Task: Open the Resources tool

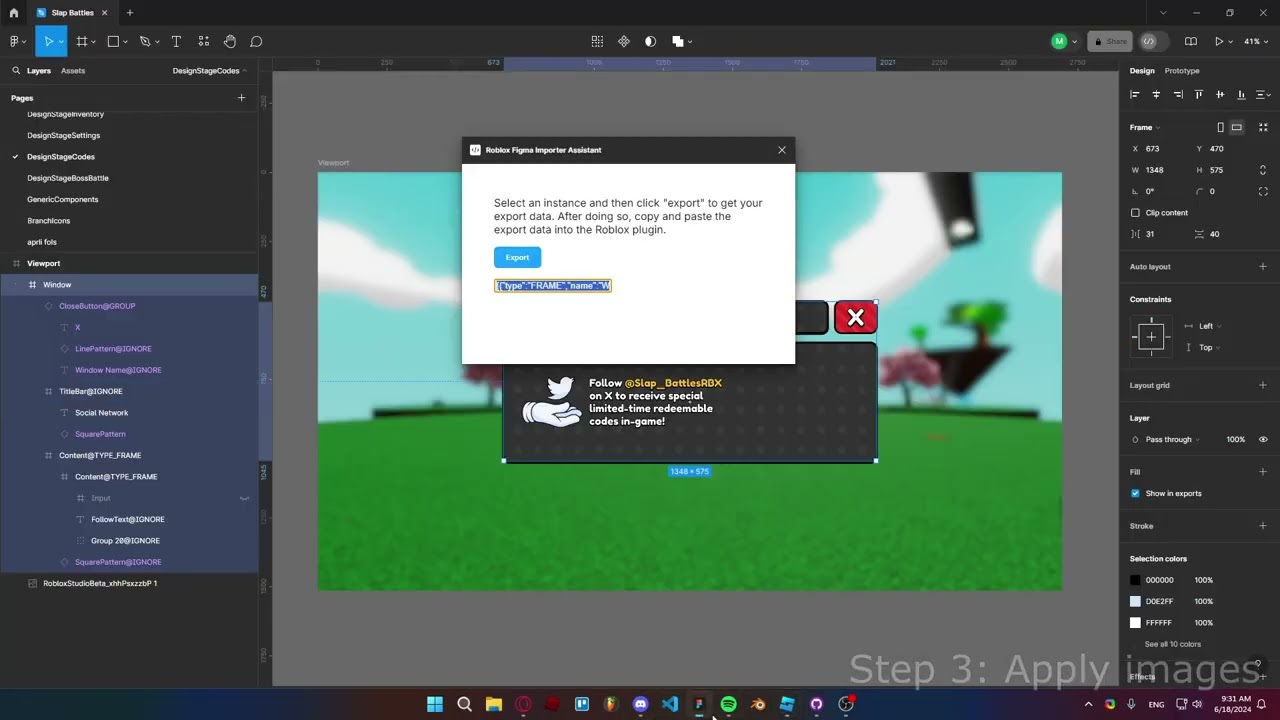Action: tap(204, 41)
